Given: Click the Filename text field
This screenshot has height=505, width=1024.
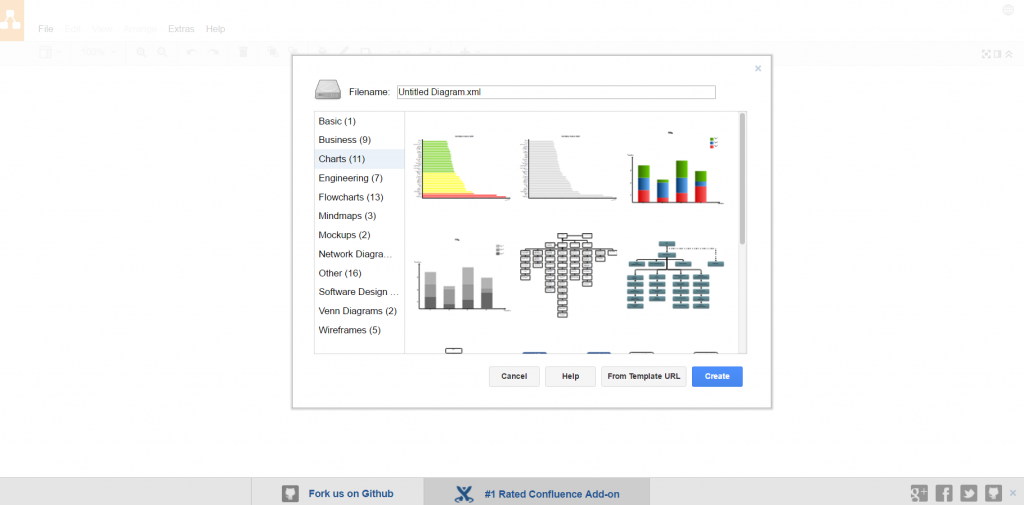Looking at the screenshot, I should 556,92.
